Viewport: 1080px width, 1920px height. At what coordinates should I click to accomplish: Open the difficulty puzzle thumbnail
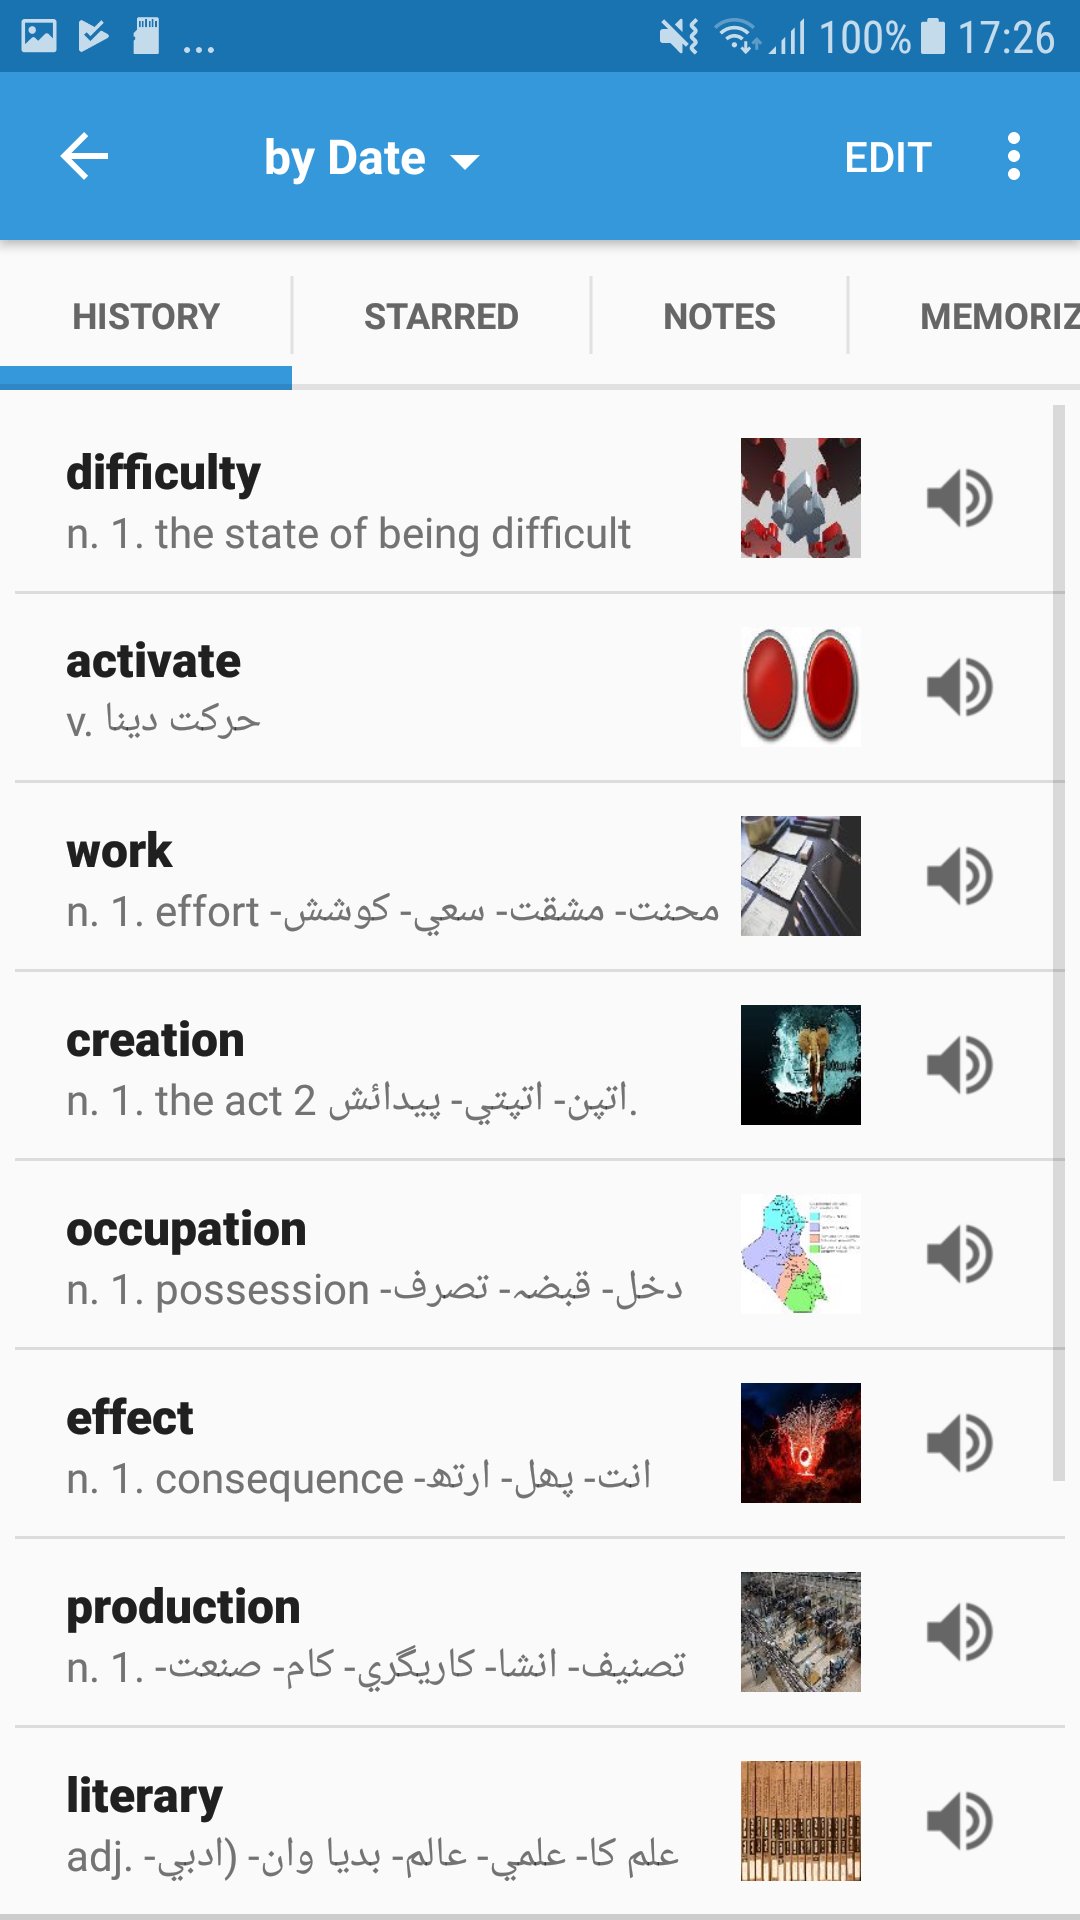pyautogui.click(x=800, y=498)
